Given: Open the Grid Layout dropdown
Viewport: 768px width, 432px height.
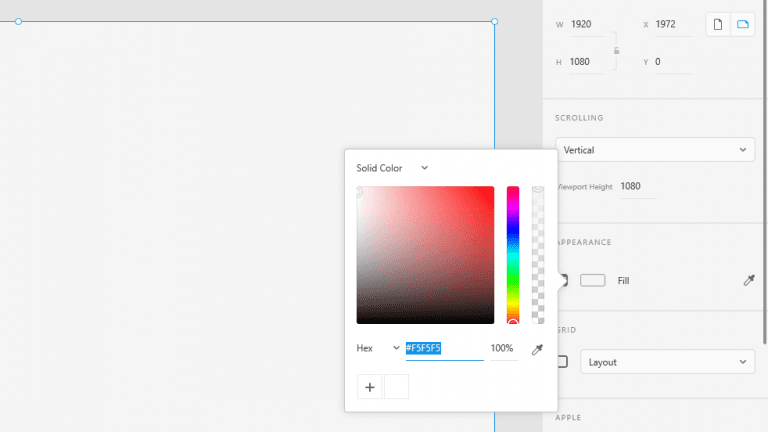Looking at the screenshot, I should point(667,362).
